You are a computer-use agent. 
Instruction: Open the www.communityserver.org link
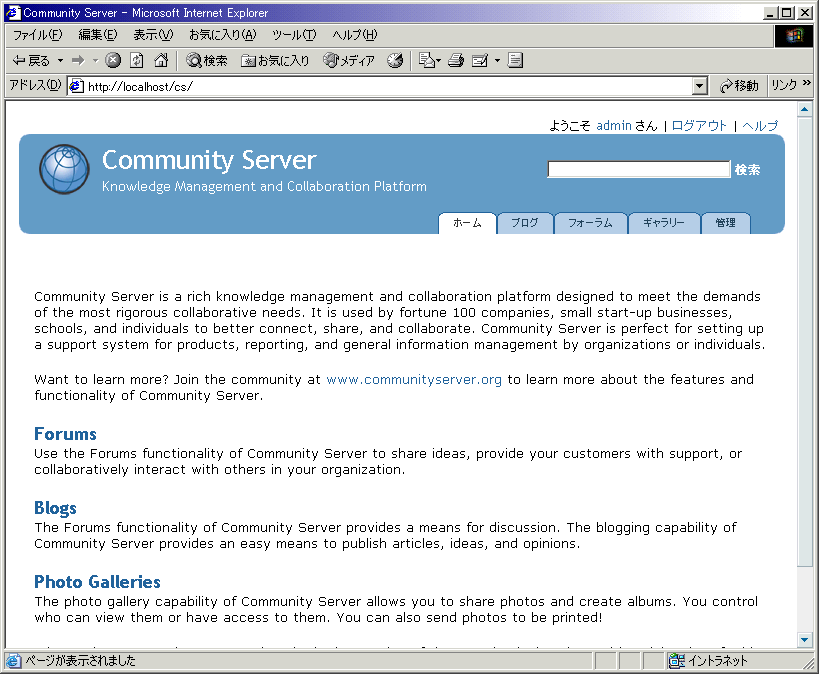[414, 379]
